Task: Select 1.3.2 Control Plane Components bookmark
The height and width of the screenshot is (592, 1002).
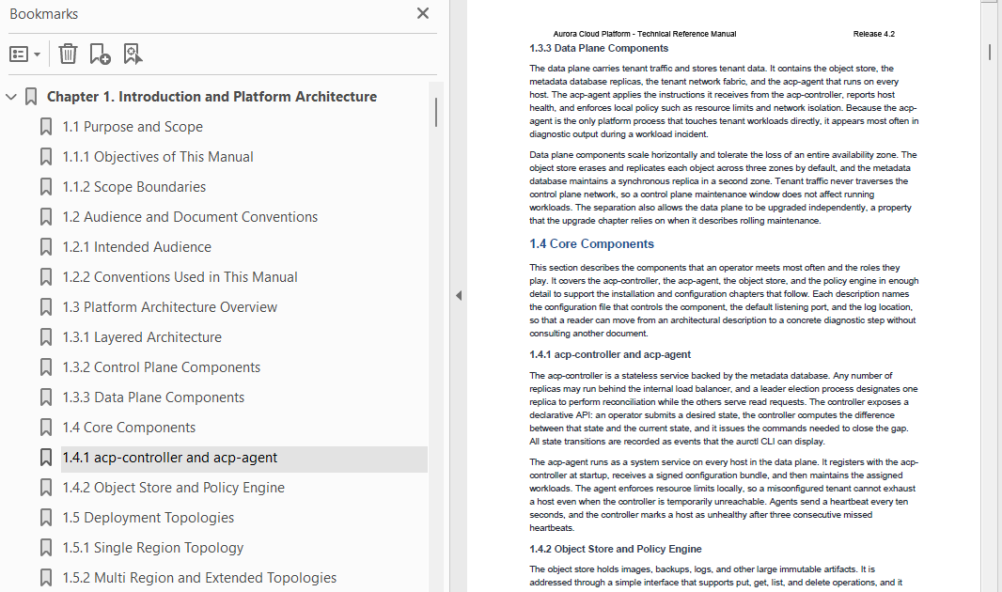Action: pos(161,367)
